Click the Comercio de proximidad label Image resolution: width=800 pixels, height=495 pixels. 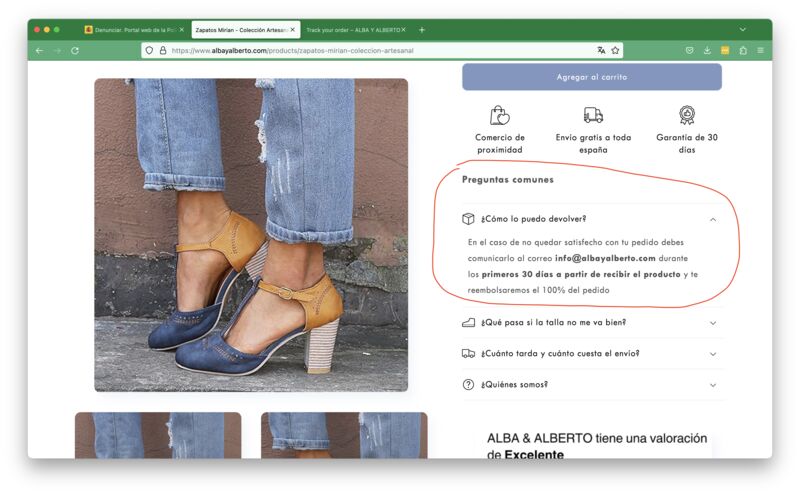click(x=499, y=143)
